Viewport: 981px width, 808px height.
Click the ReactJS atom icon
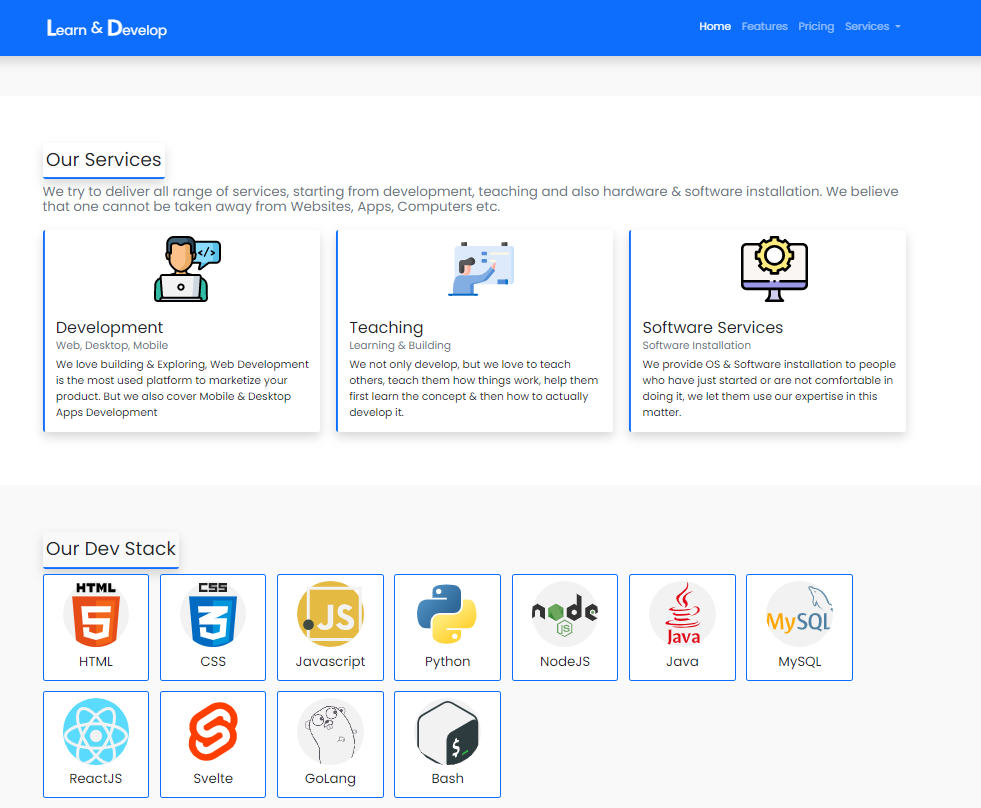96,731
